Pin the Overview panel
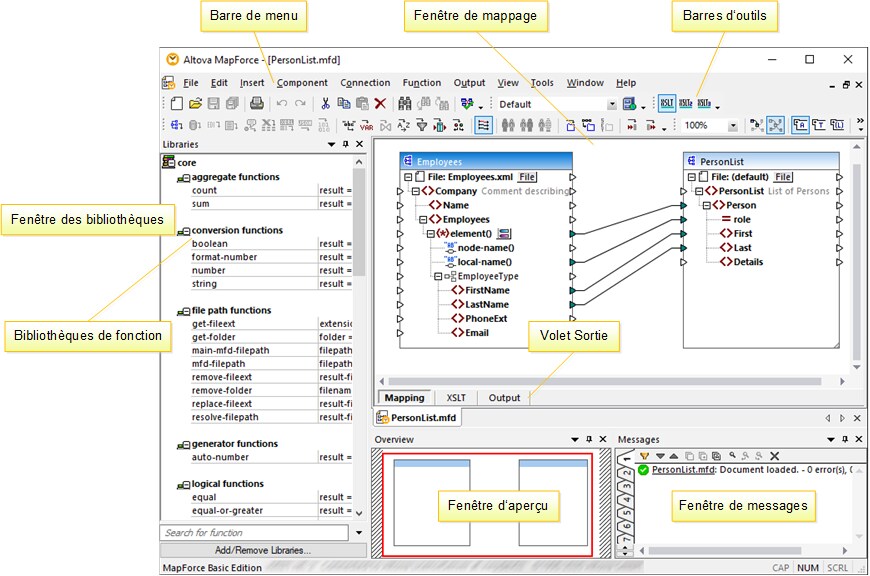Image resolution: width=870 pixels, height=576 pixels. tap(589, 440)
